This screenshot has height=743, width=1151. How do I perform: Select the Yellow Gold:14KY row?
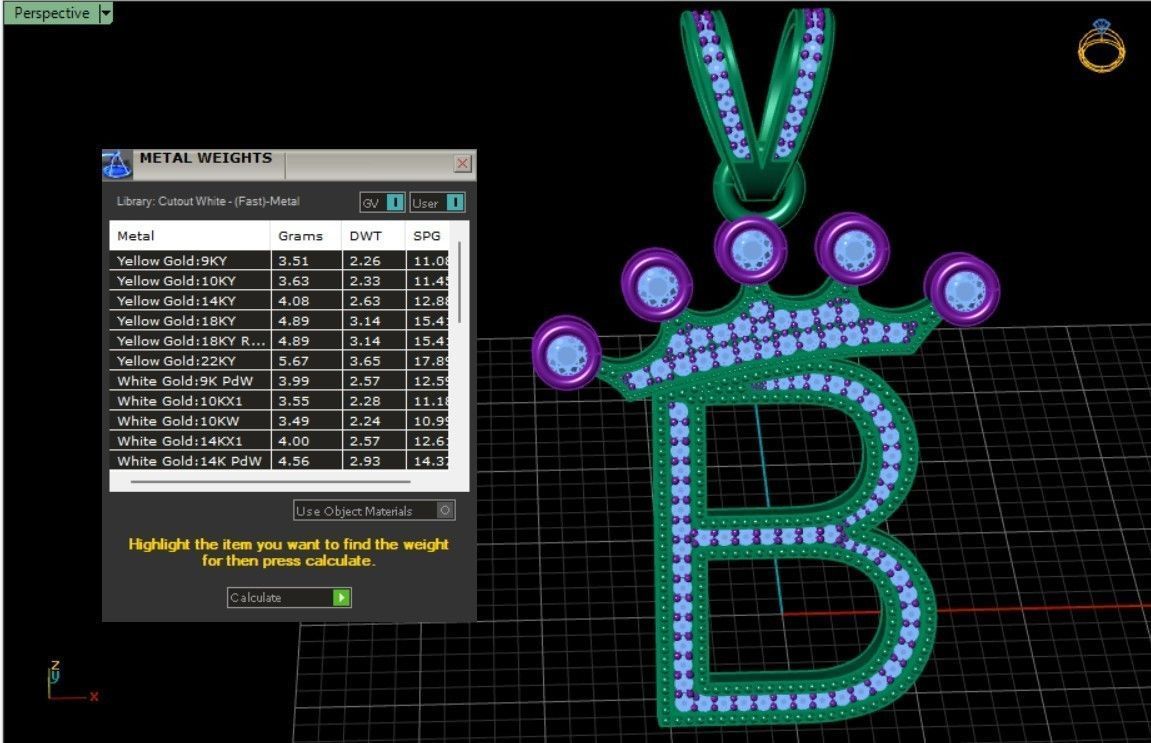pos(279,300)
